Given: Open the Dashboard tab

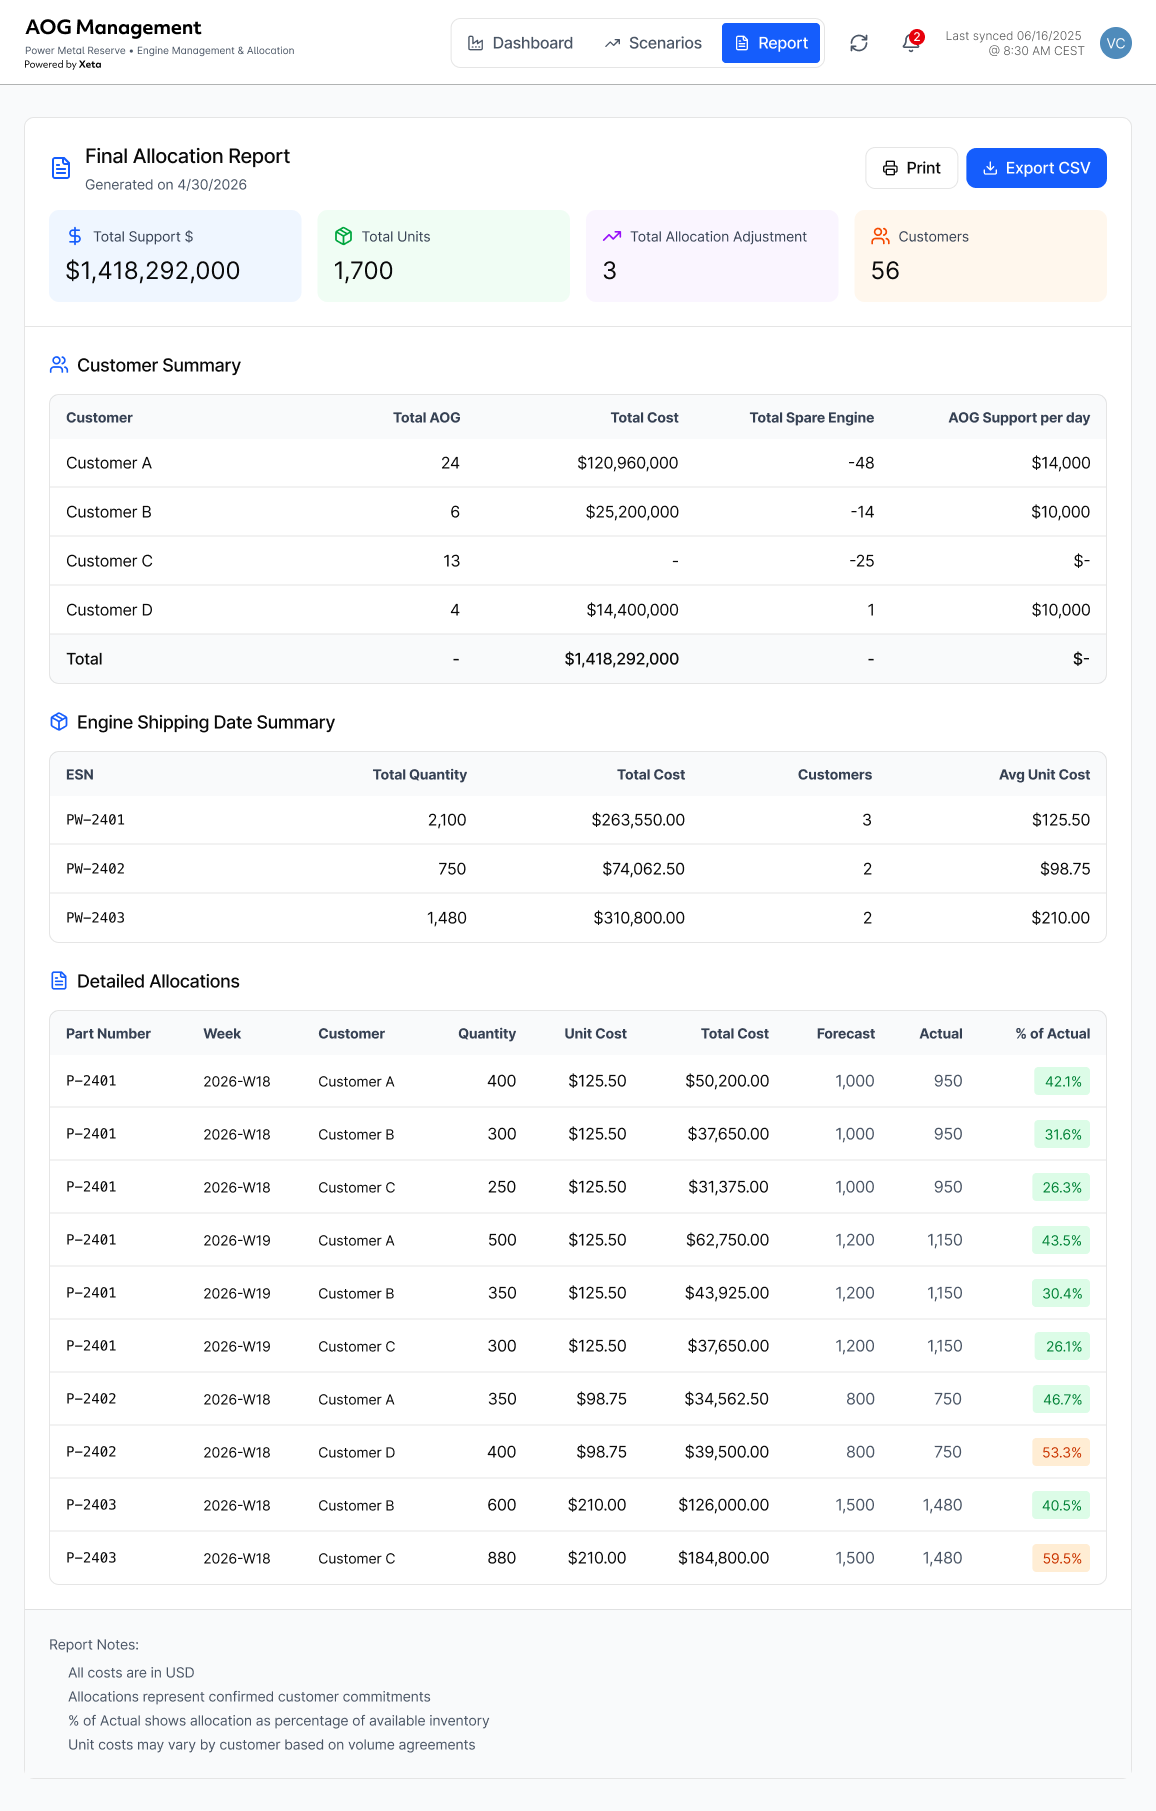Looking at the screenshot, I should coord(520,43).
